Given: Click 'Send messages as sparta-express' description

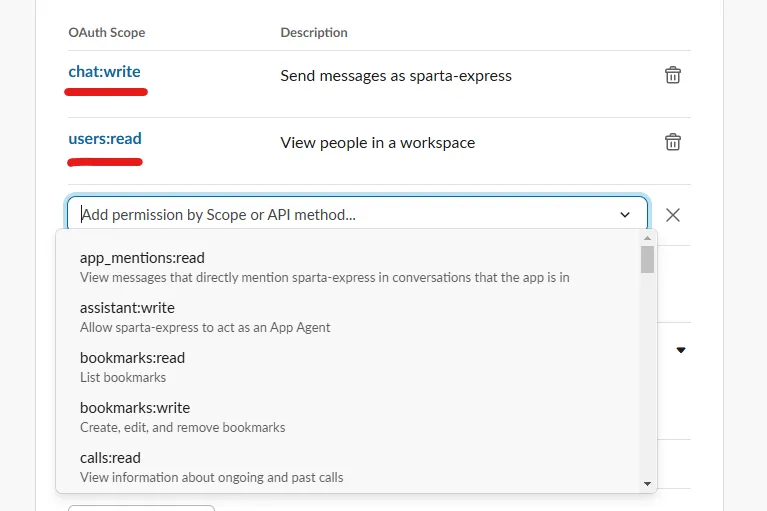Looking at the screenshot, I should [x=396, y=76].
